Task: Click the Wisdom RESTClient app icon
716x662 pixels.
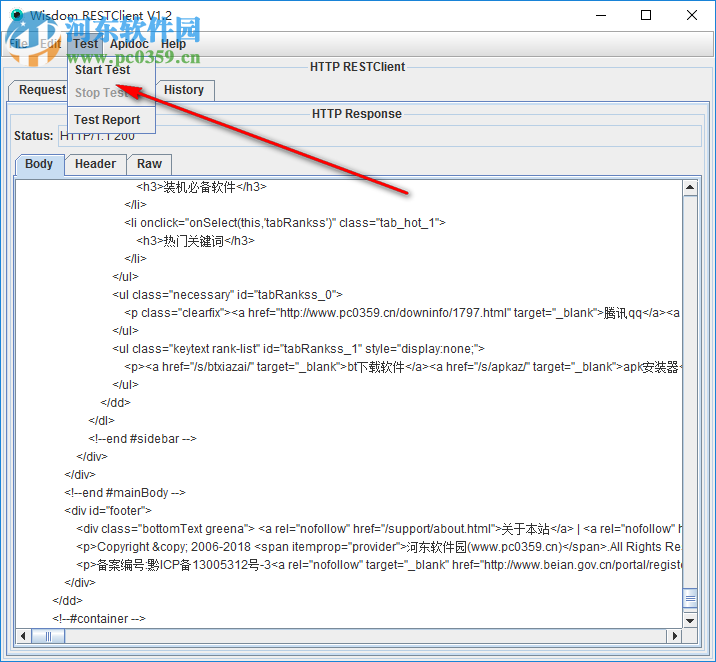Action: 16,15
